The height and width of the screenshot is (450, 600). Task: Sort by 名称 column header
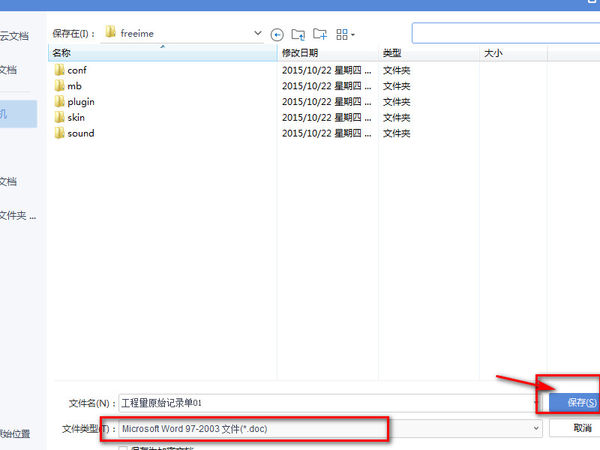tap(163, 53)
